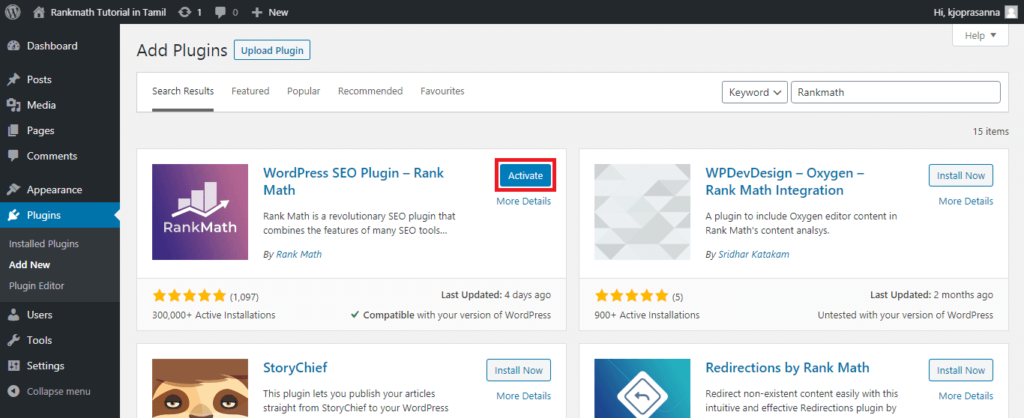This screenshot has width=1024, height=418.
Task: Open More Details for Rank Math plugin
Action: pyautogui.click(x=524, y=201)
